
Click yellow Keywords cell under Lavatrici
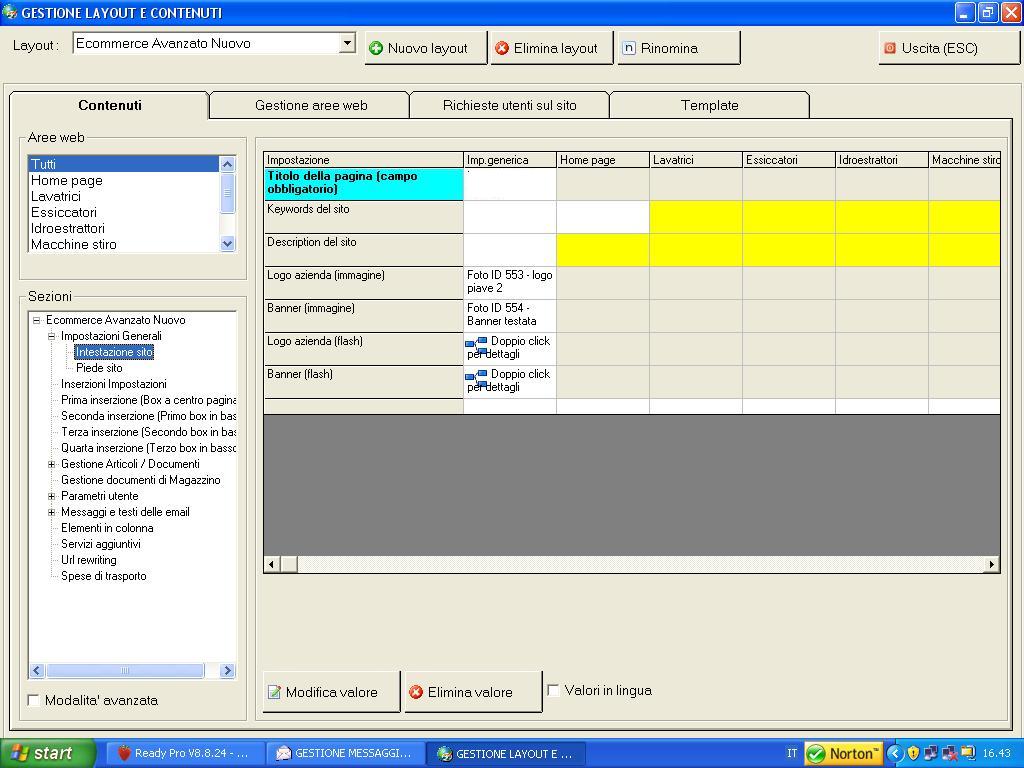696,217
